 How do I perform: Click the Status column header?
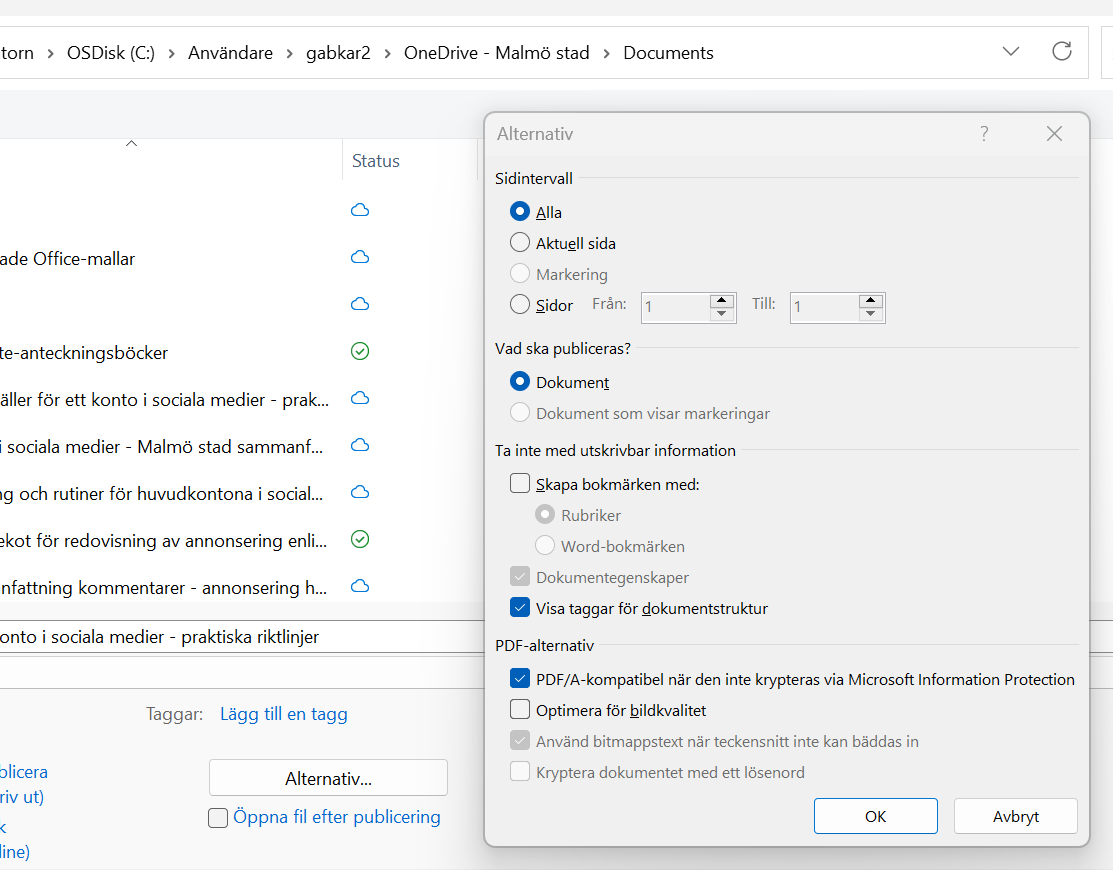coord(376,161)
